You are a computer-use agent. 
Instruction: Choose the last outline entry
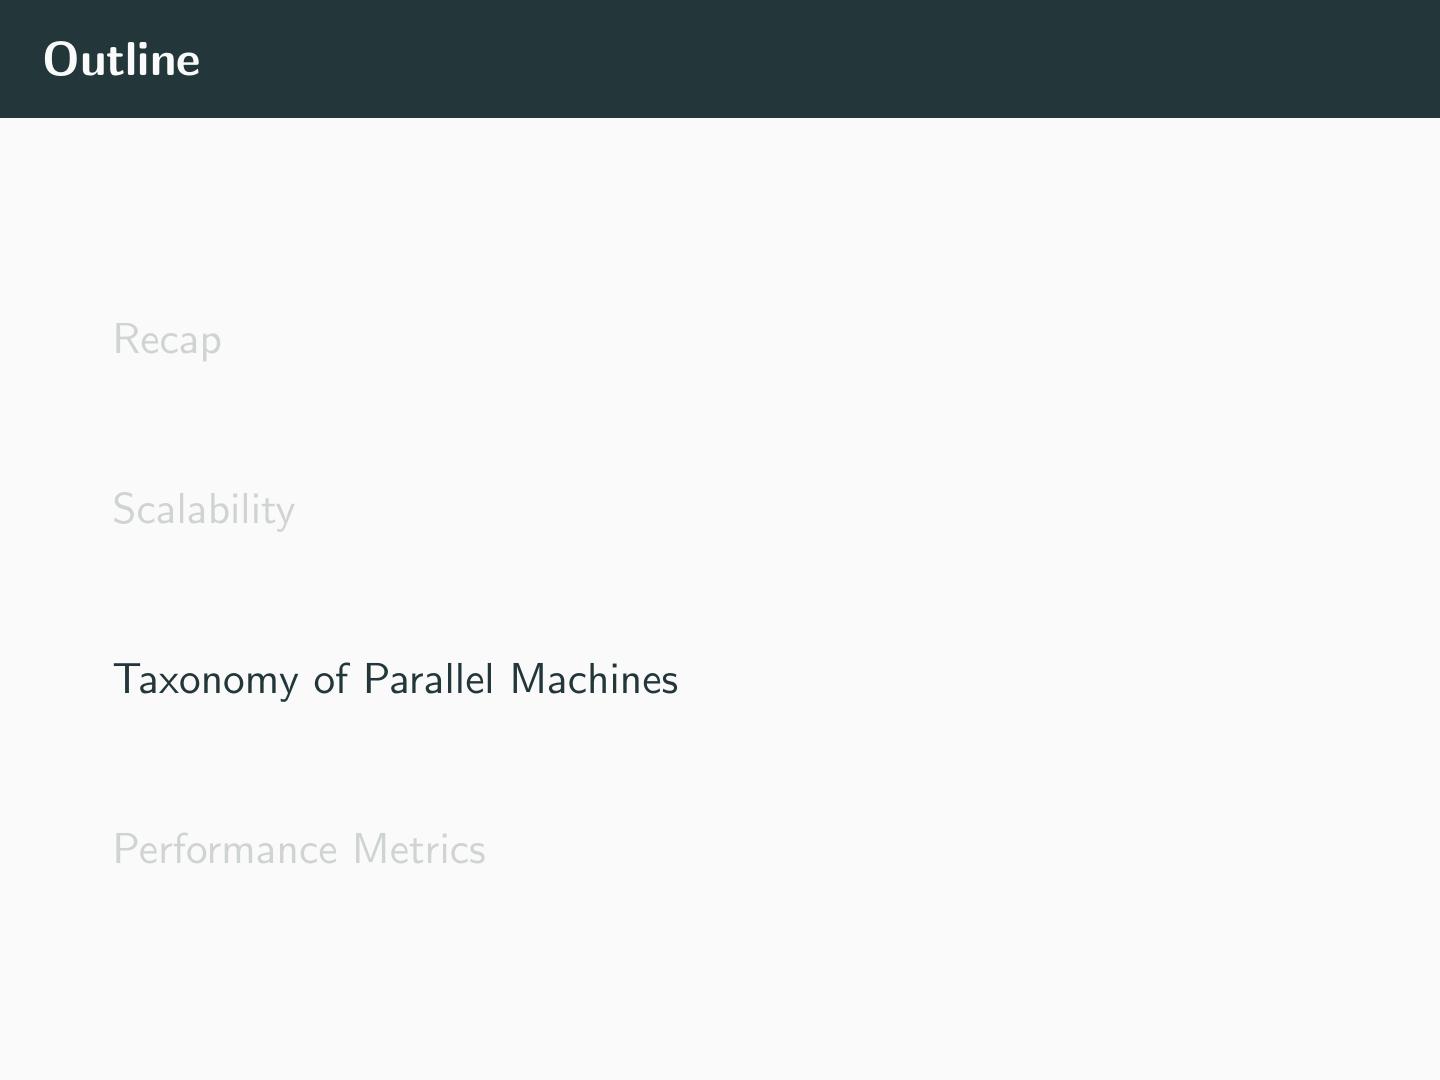(299, 850)
